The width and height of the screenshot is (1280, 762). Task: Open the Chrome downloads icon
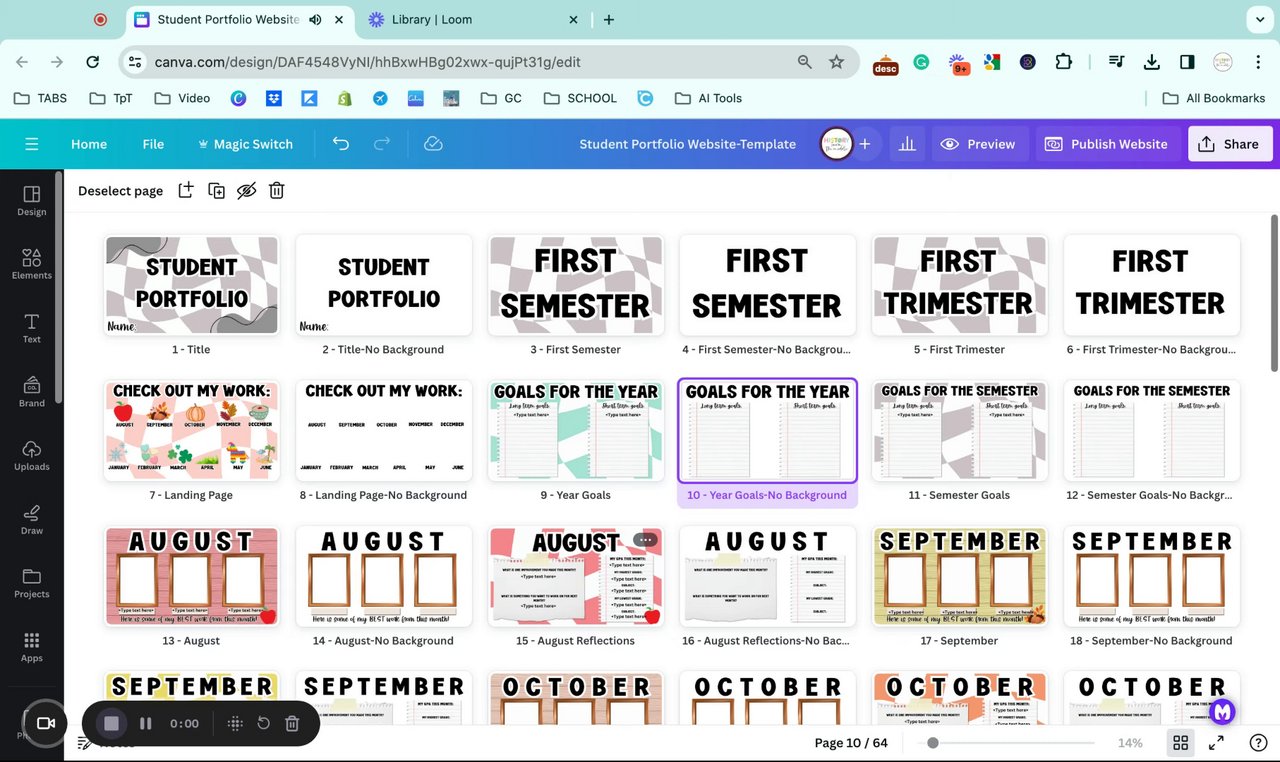click(1152, 62)
